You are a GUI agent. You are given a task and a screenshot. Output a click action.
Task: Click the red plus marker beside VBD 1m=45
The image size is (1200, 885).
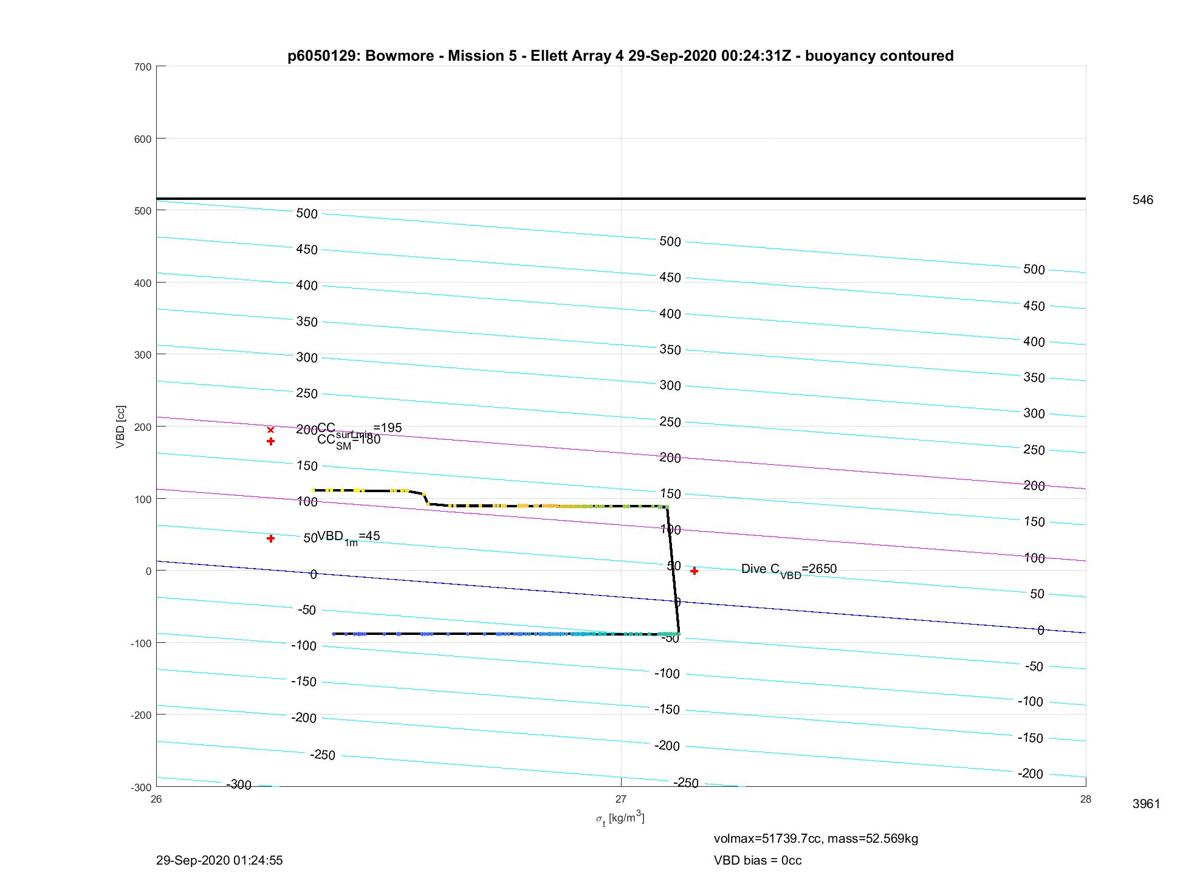[x=271, y=539]
